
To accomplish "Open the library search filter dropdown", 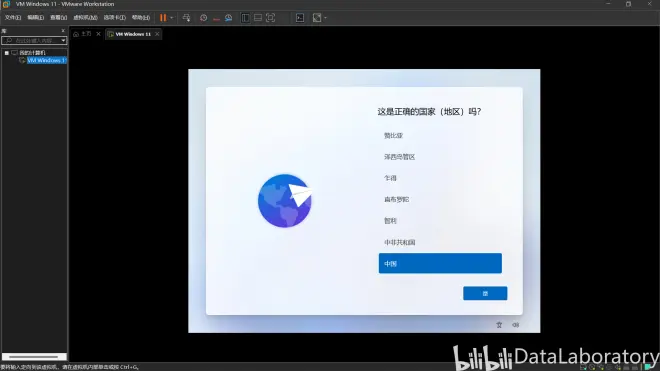I will click(x=64, y=40).
